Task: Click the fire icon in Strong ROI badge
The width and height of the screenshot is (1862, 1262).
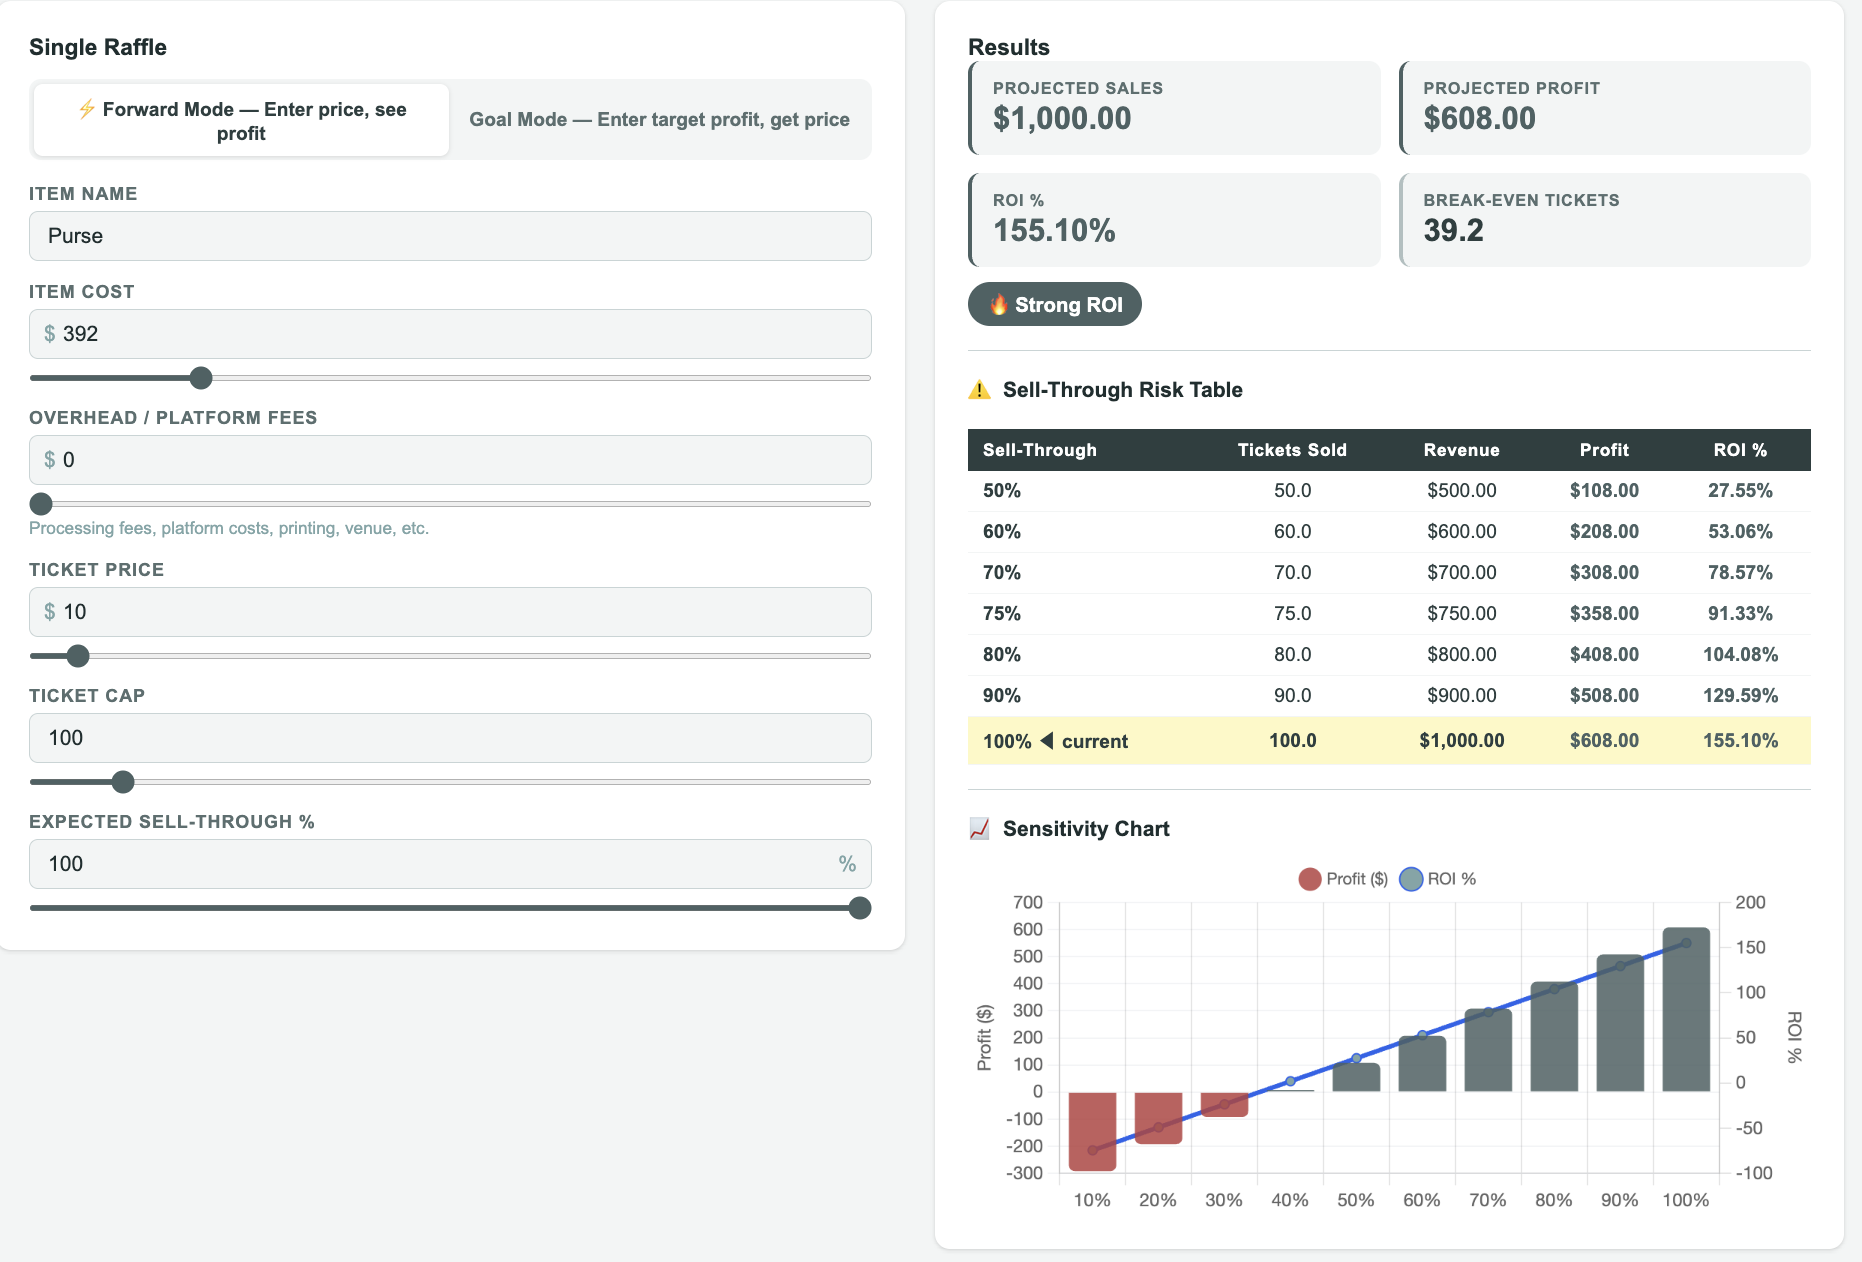Action: [x=998, y=304]
